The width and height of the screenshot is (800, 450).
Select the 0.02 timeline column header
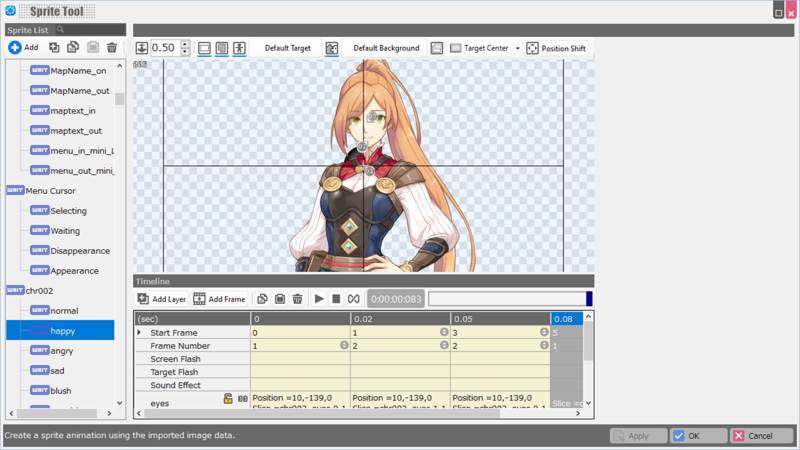401,319
